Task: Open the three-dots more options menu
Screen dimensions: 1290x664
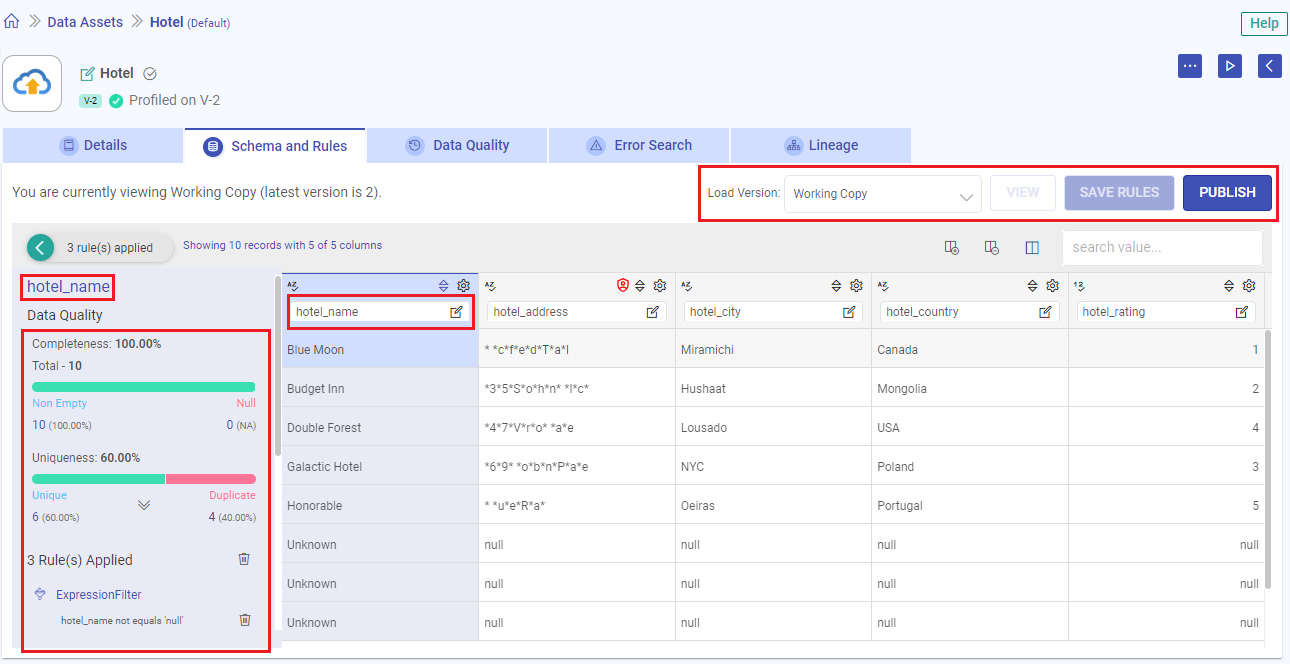Action: pos(1189,66)
